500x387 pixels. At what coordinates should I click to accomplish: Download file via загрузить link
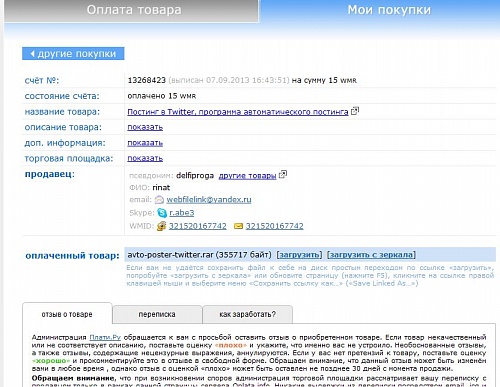[x=299, y=255]
